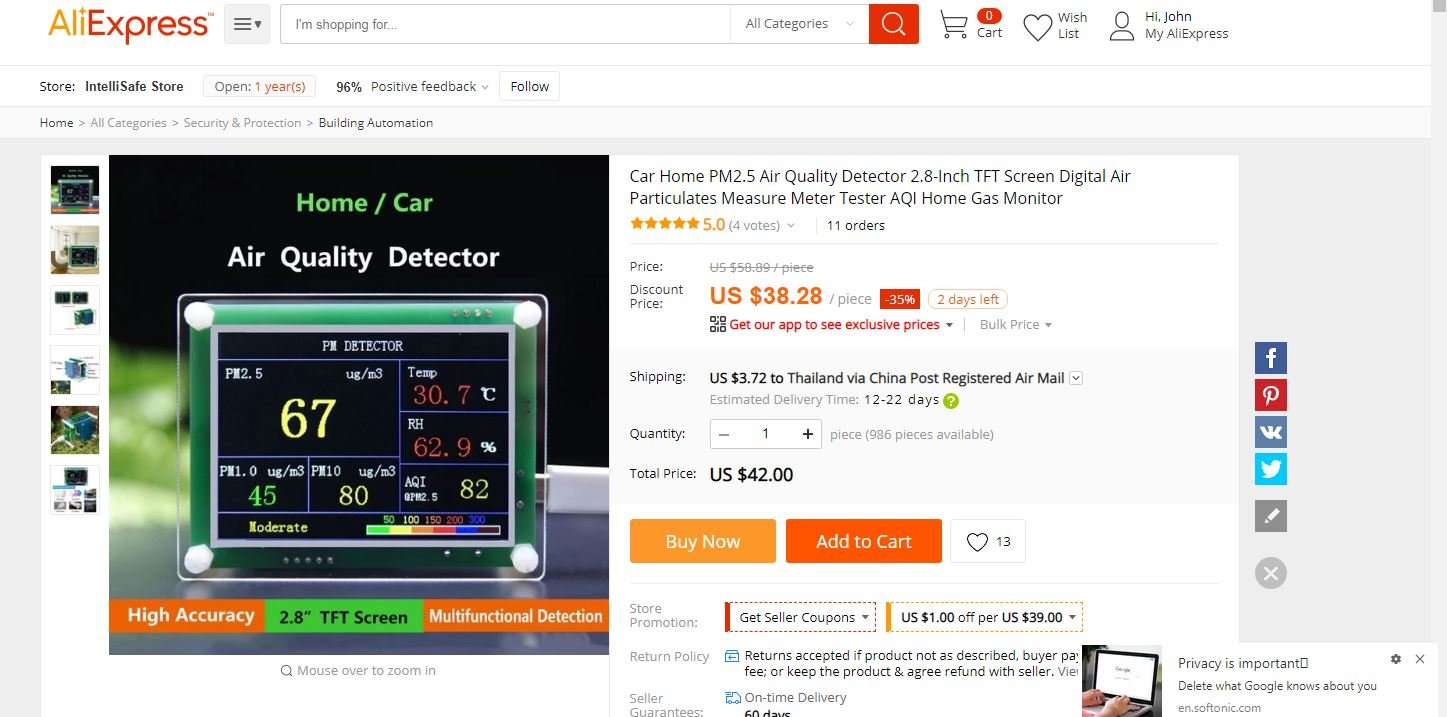The width and height of the screenshot is (1447, 717).
Task: Click delivery time help question mark
Action: (951, 401)
